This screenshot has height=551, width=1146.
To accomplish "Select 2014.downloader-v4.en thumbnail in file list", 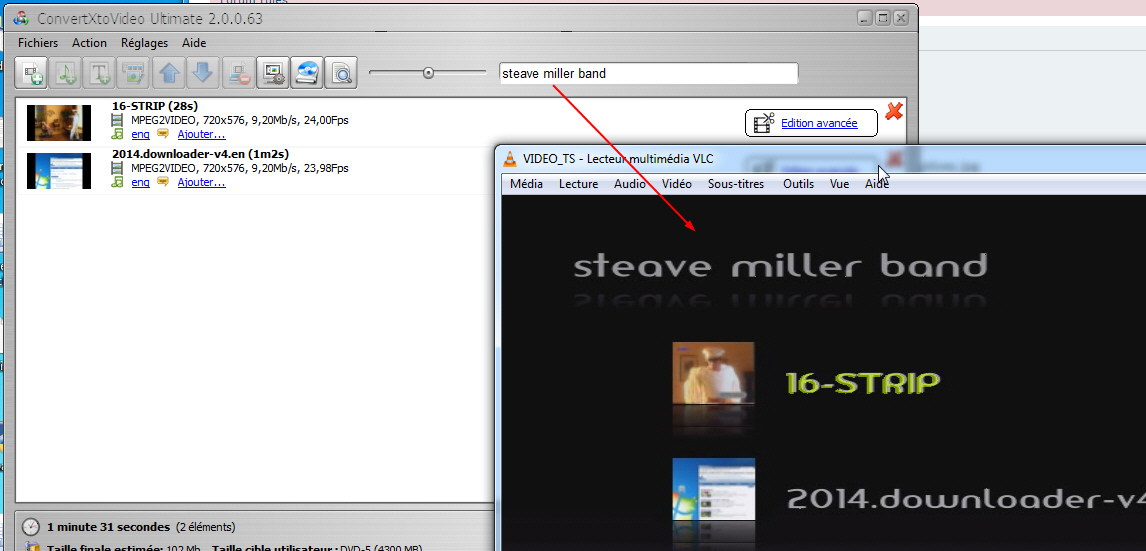I will (58, 171).
